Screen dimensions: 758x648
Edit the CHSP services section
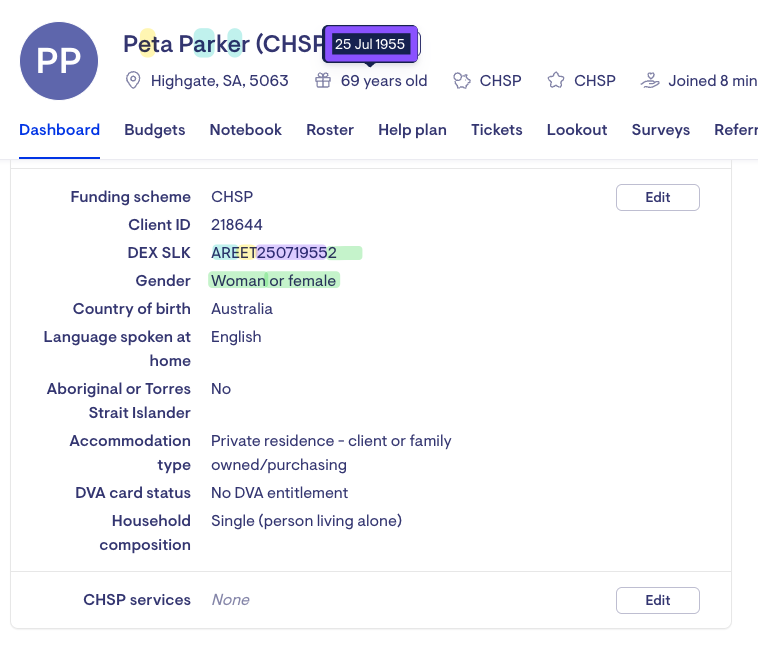click(x=658, y=601)
